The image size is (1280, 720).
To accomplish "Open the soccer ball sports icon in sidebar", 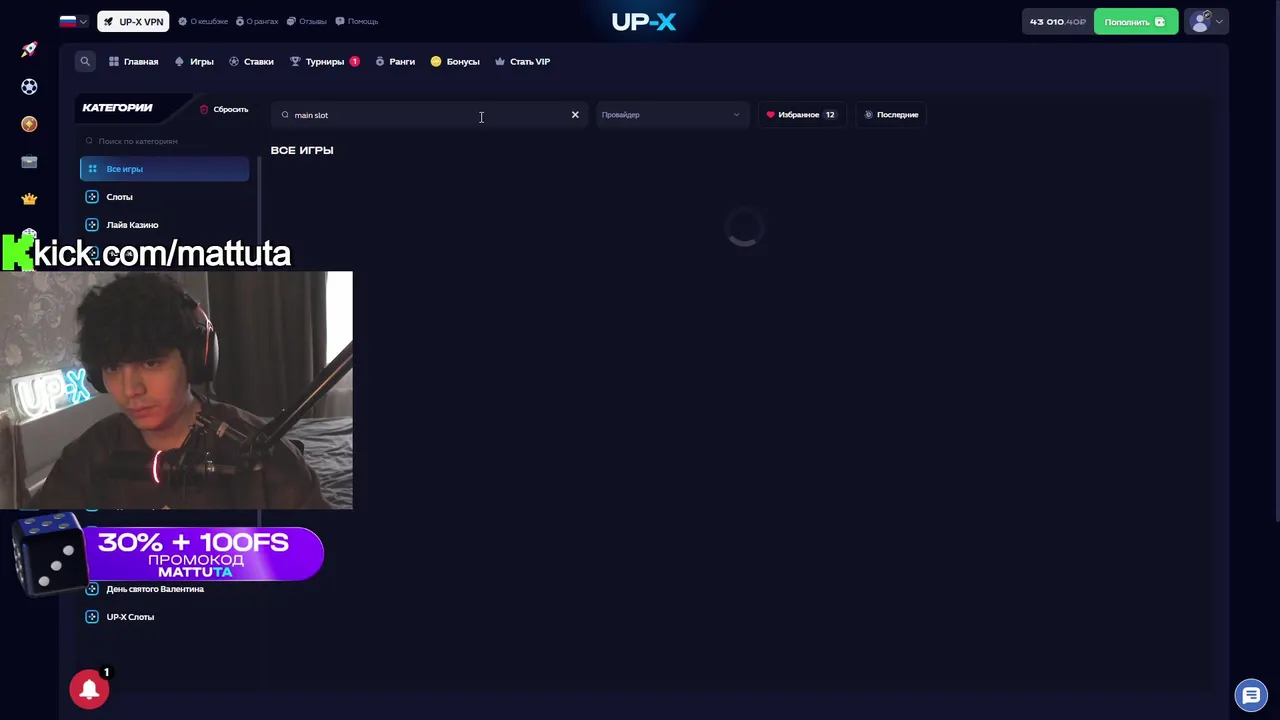I will (x=29, y=87).
